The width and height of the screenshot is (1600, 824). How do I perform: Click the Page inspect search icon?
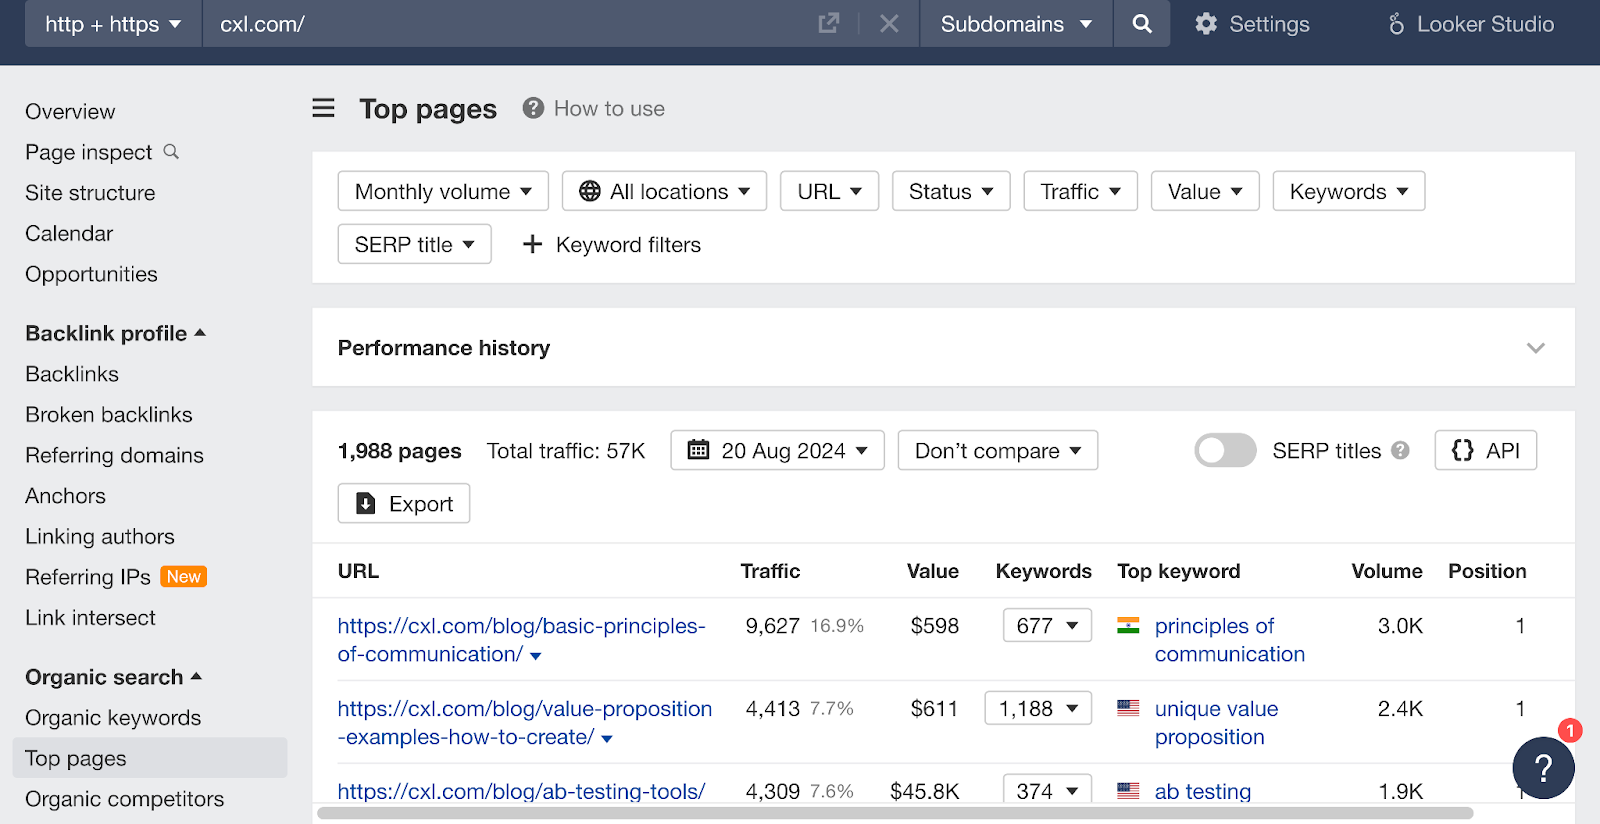pyautogui.click(x=171, y=151)
